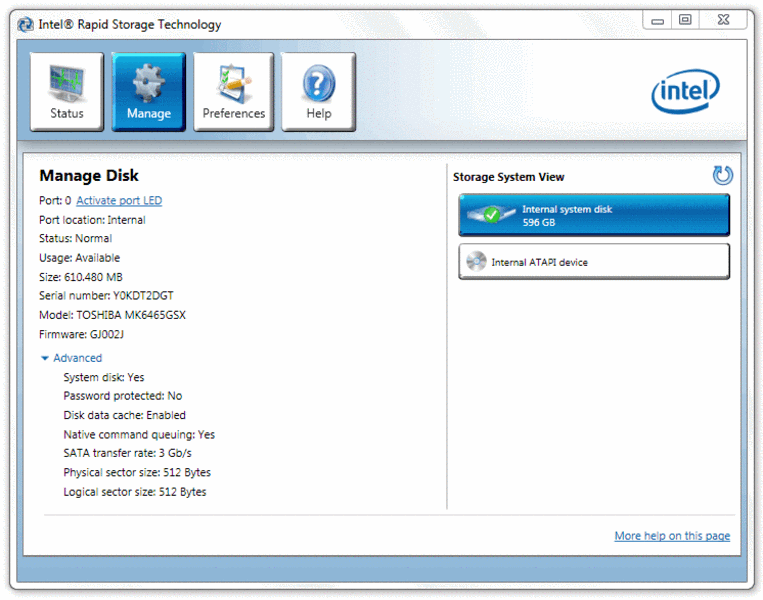Click the Password protected: No line
This screenshot has height=600, width=763.
click(123, 396)
